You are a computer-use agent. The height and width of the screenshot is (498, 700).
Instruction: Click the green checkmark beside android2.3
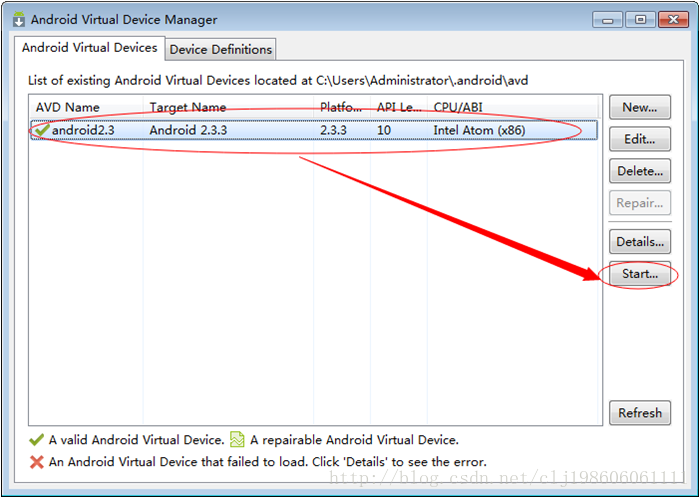pyautogui.click(x=42, y=130)
